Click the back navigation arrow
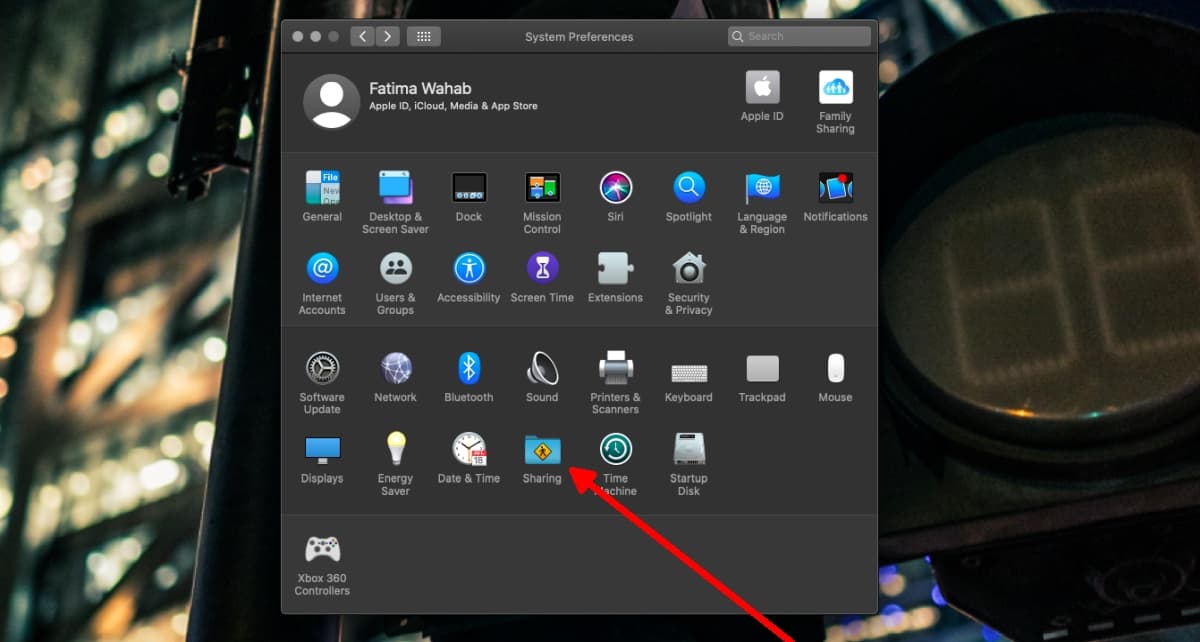The image size is (1200, 642). (362, 37)
